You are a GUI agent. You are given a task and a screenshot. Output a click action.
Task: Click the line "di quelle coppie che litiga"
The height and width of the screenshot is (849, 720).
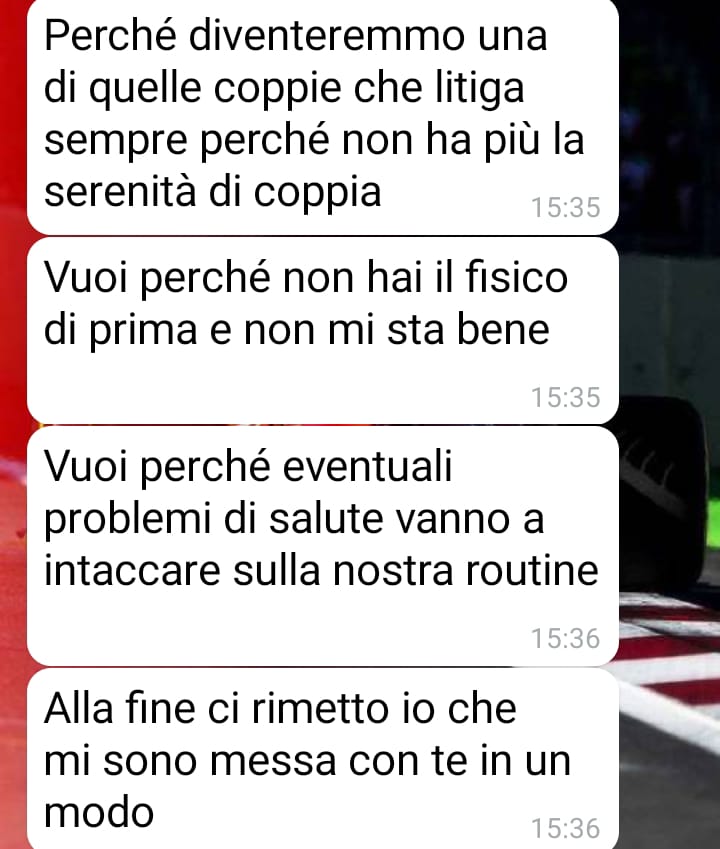[284, 89]
